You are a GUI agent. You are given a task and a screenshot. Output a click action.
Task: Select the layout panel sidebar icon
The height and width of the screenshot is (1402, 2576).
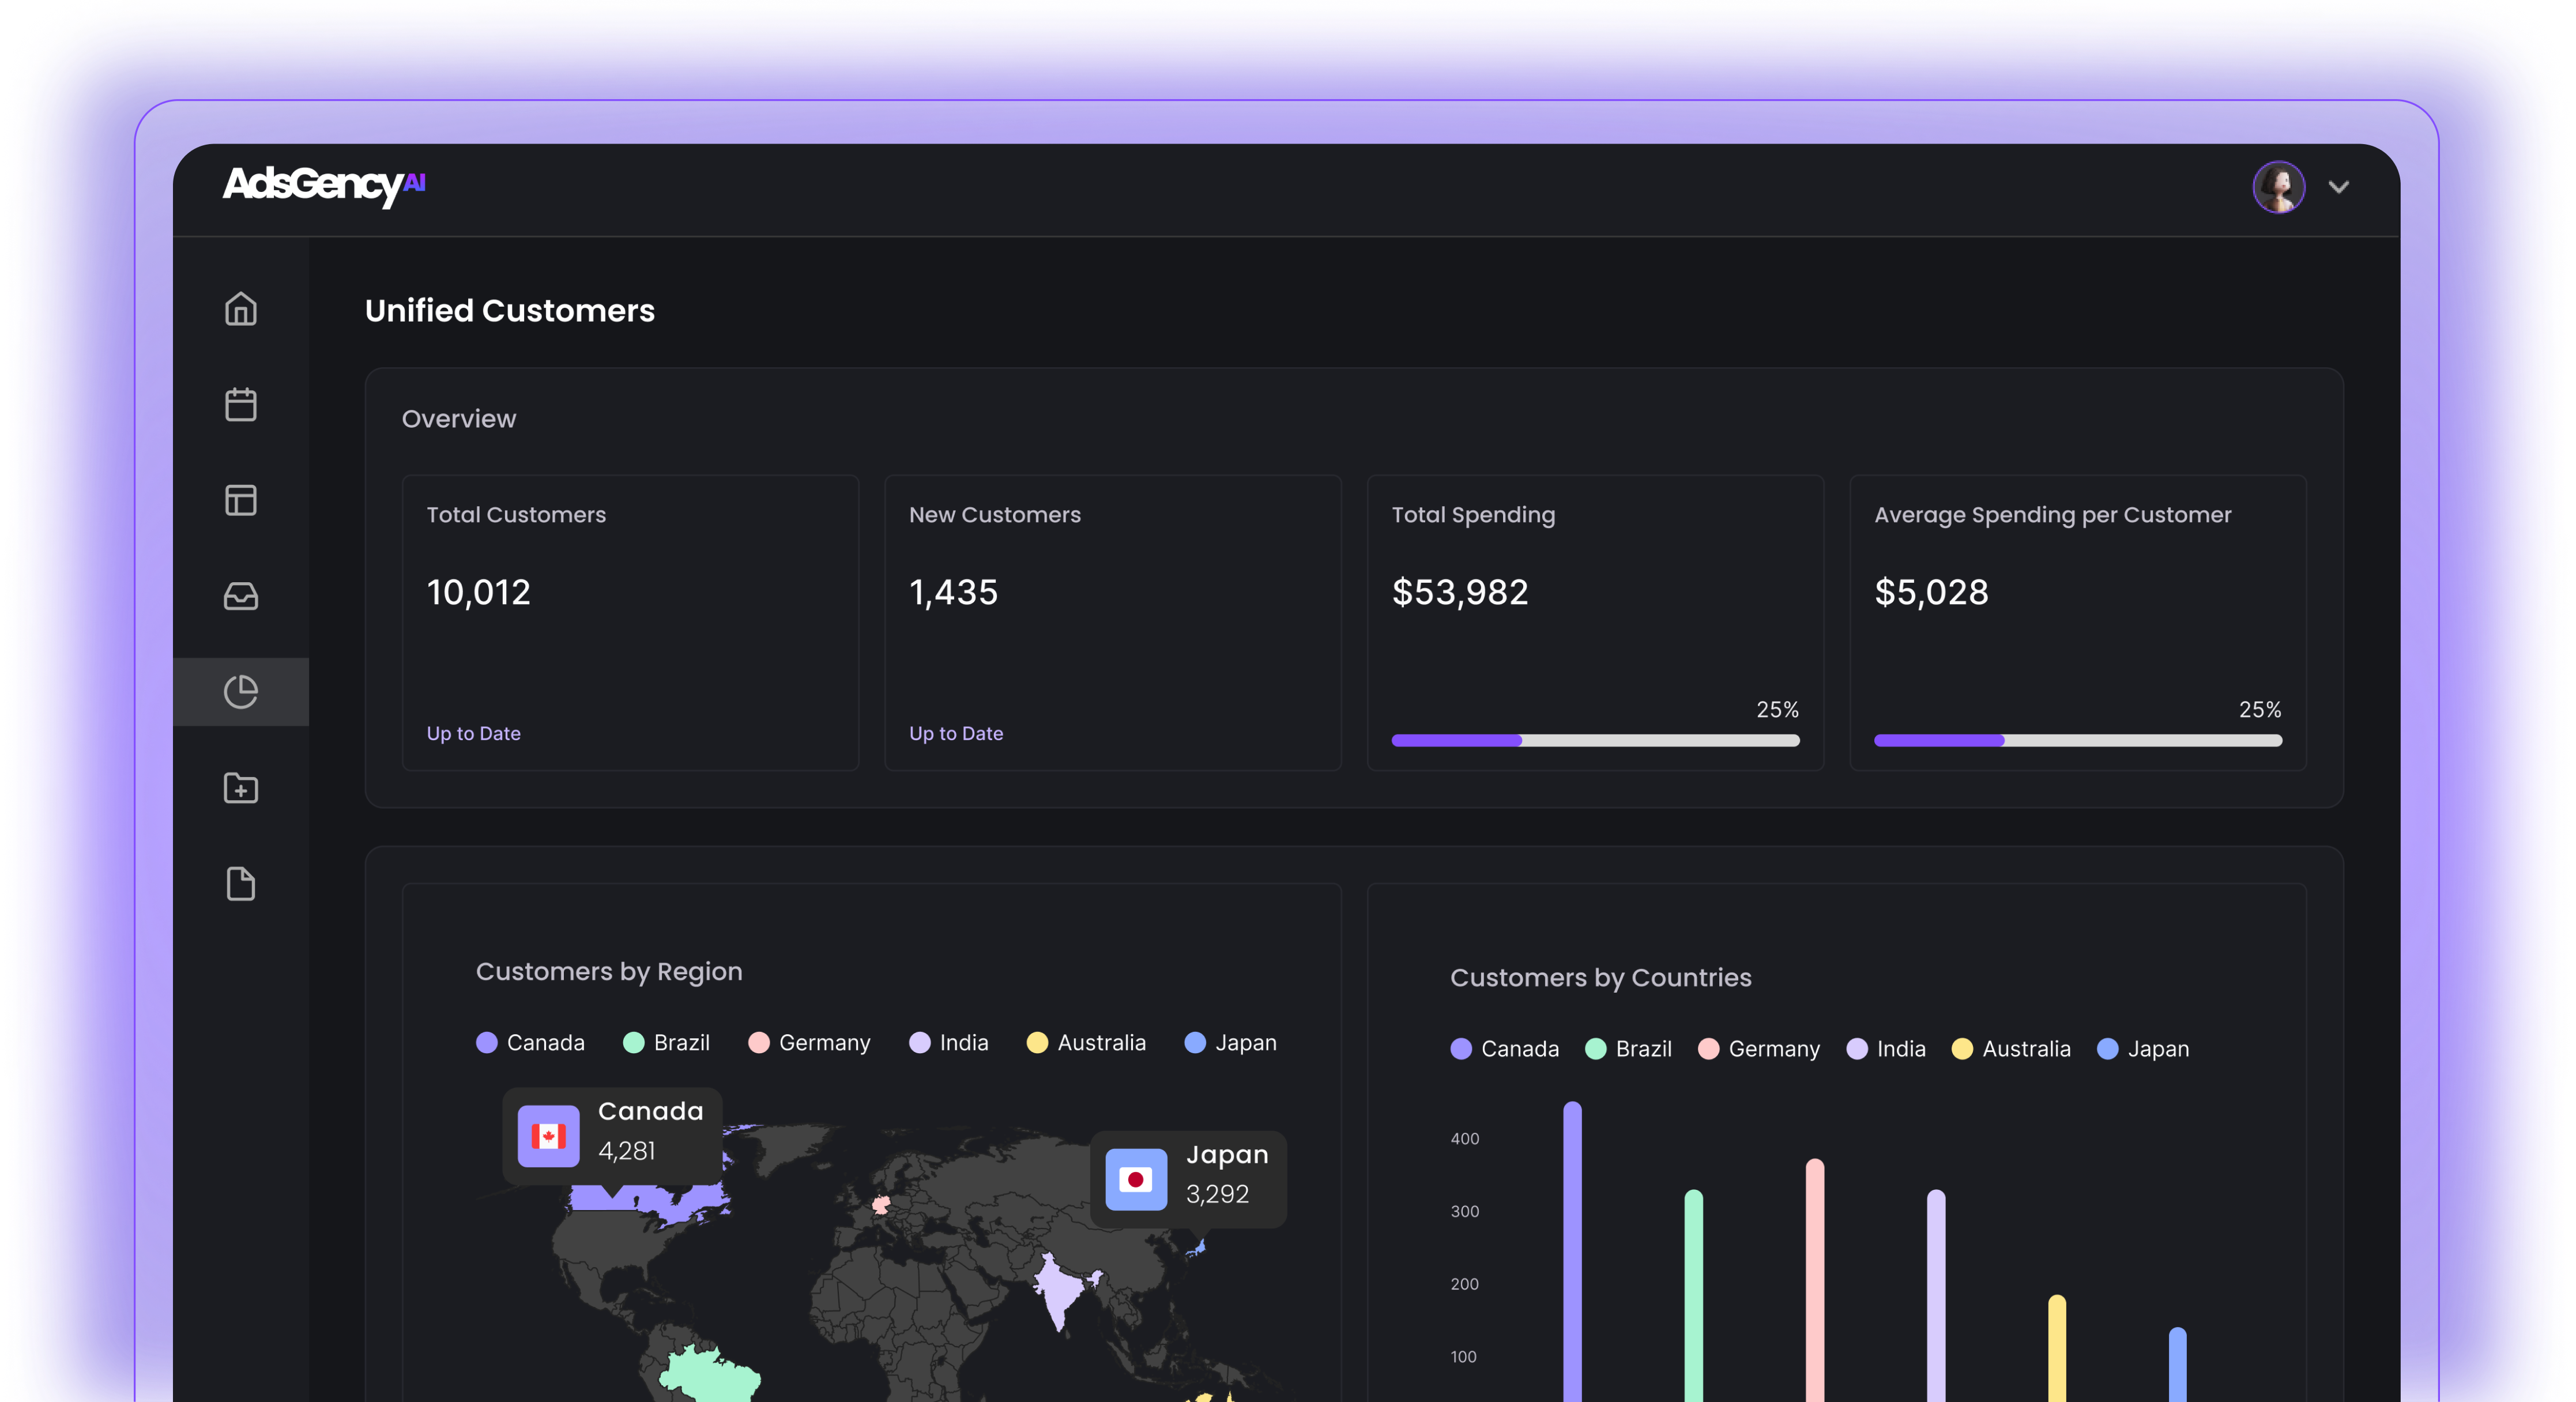tap(240, 500)
